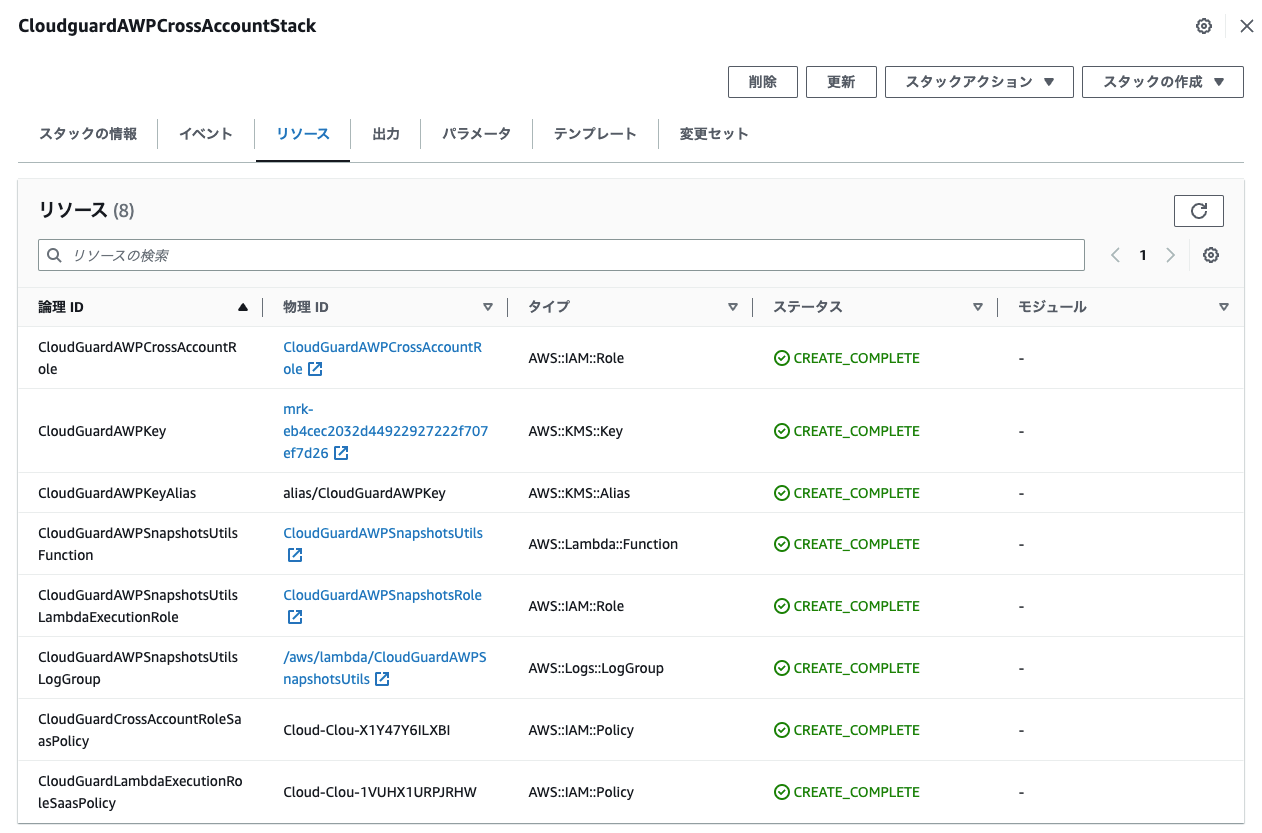Open the タイプ column filter dropdown
This screenshot has height=833, width=1262.
pyautogui.click(x=733, y=307)
